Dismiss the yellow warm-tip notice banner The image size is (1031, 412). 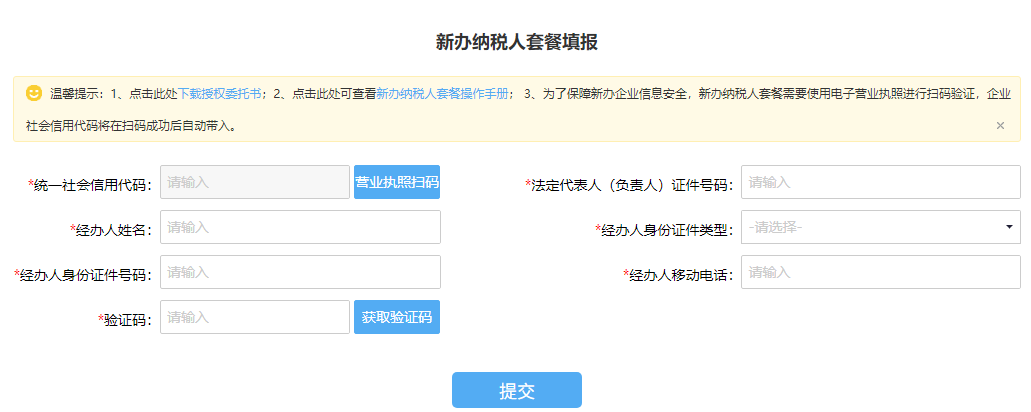pos(1000,125)
